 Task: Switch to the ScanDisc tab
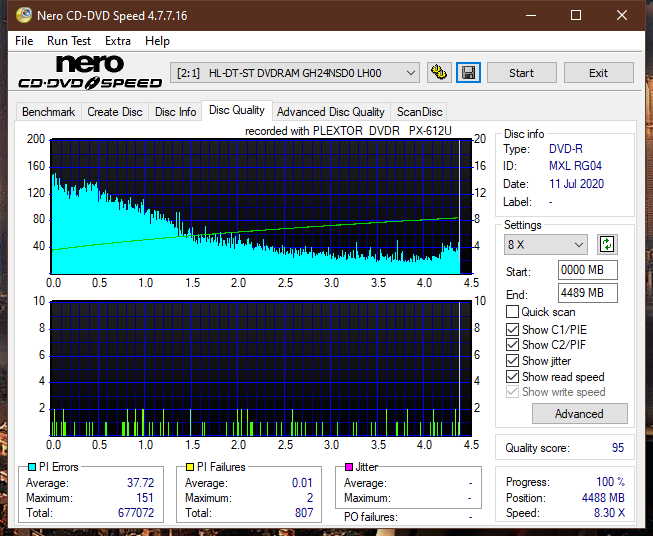419,112
